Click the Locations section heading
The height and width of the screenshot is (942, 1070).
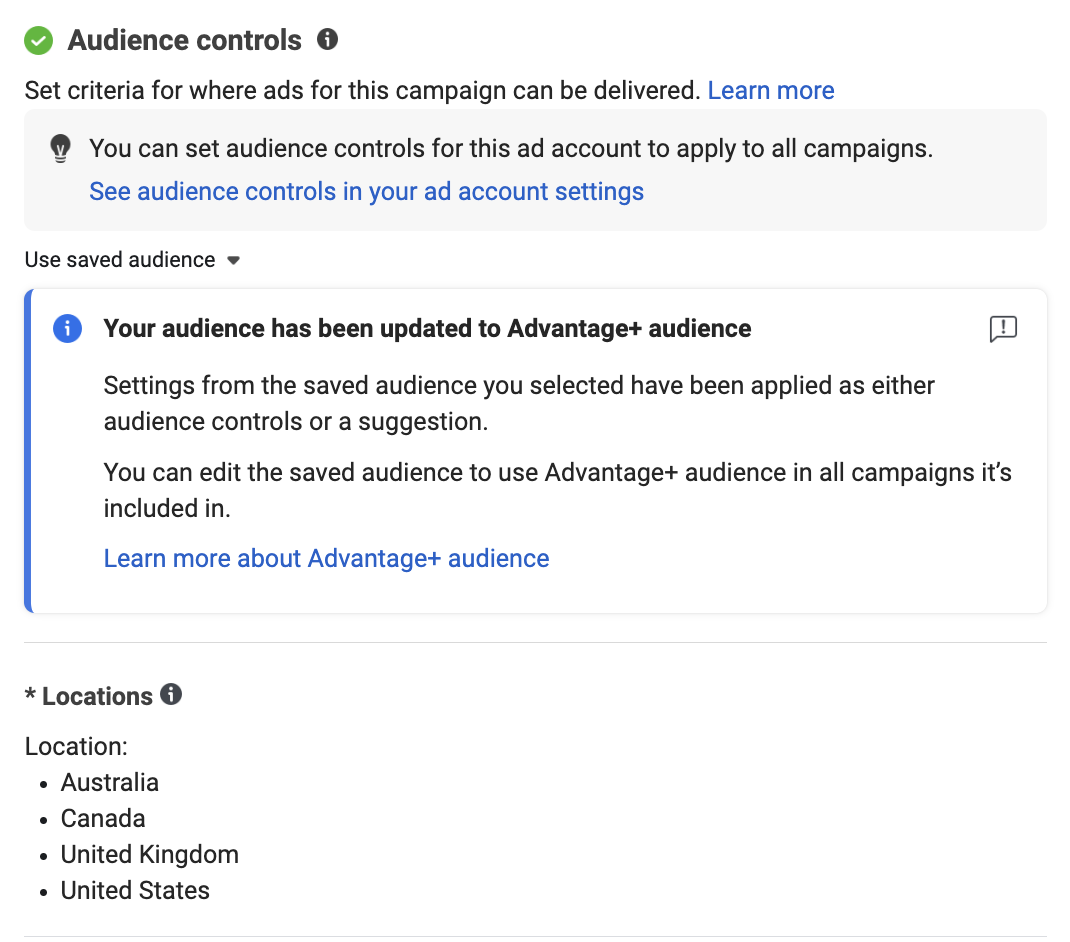click(x=98, y=696)
